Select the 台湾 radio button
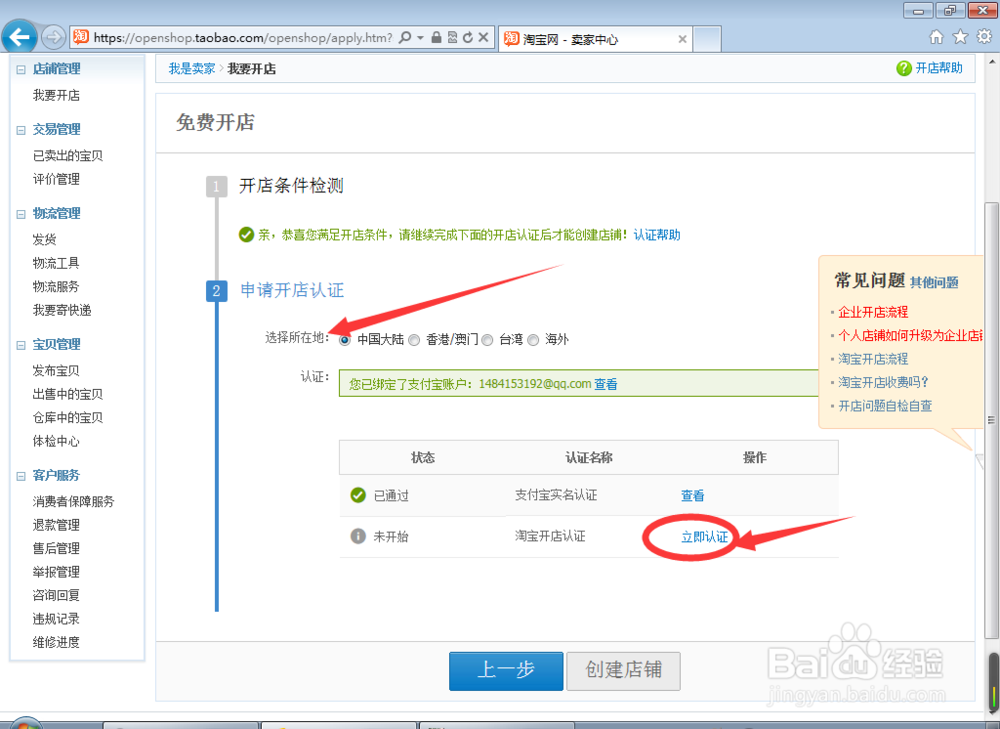 pos(487,340)
